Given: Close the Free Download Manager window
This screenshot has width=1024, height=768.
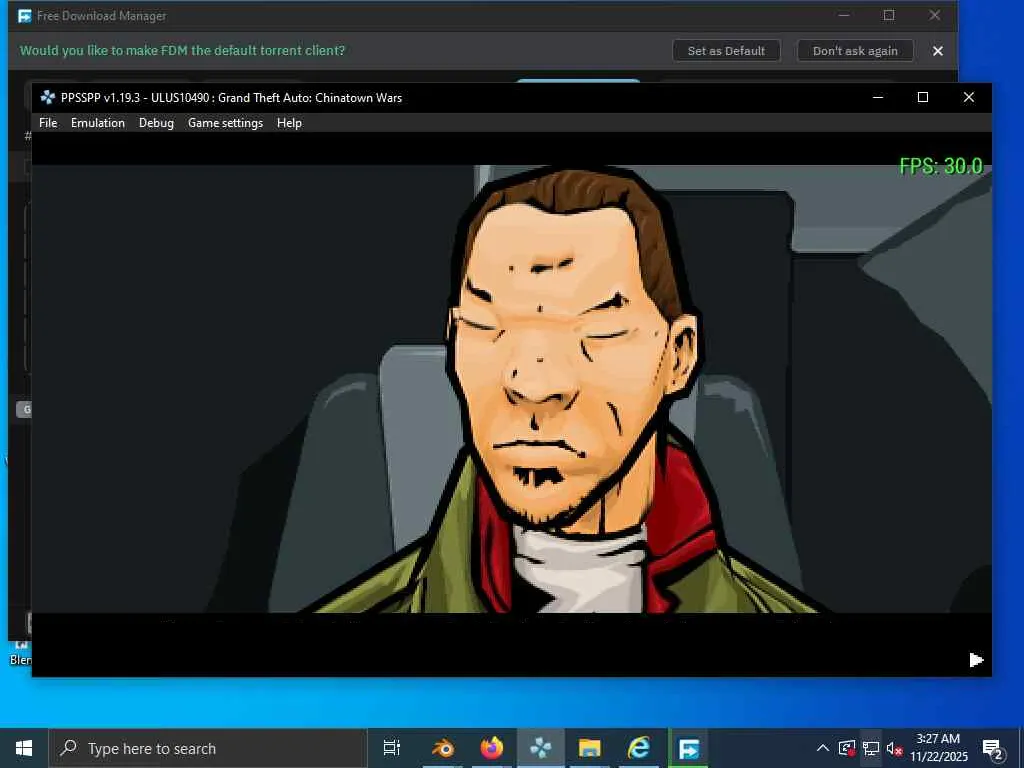Looking at the screenshot, I should pyautogui.click(x=935, y=15).
